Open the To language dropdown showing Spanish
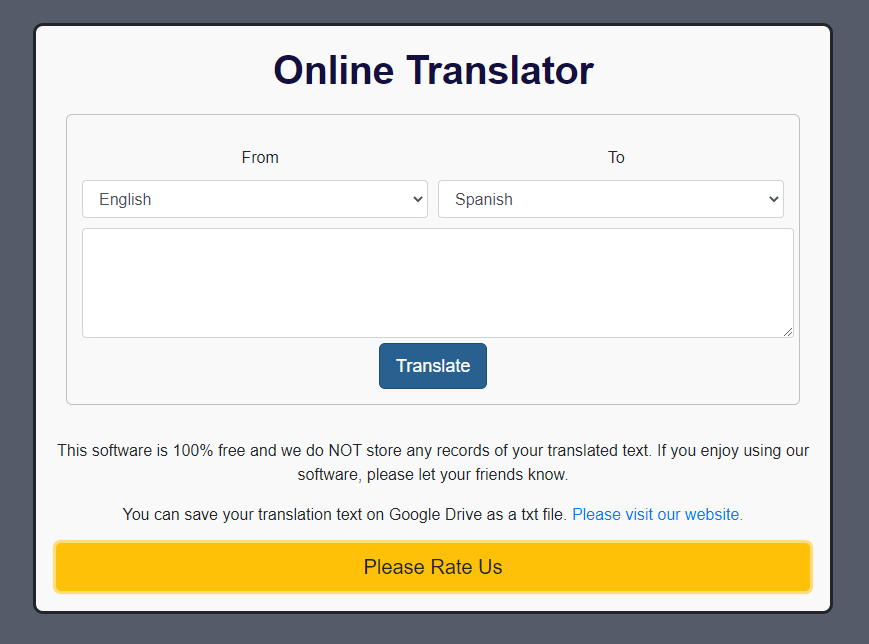The image size is (869, 644). click(610, 199)
